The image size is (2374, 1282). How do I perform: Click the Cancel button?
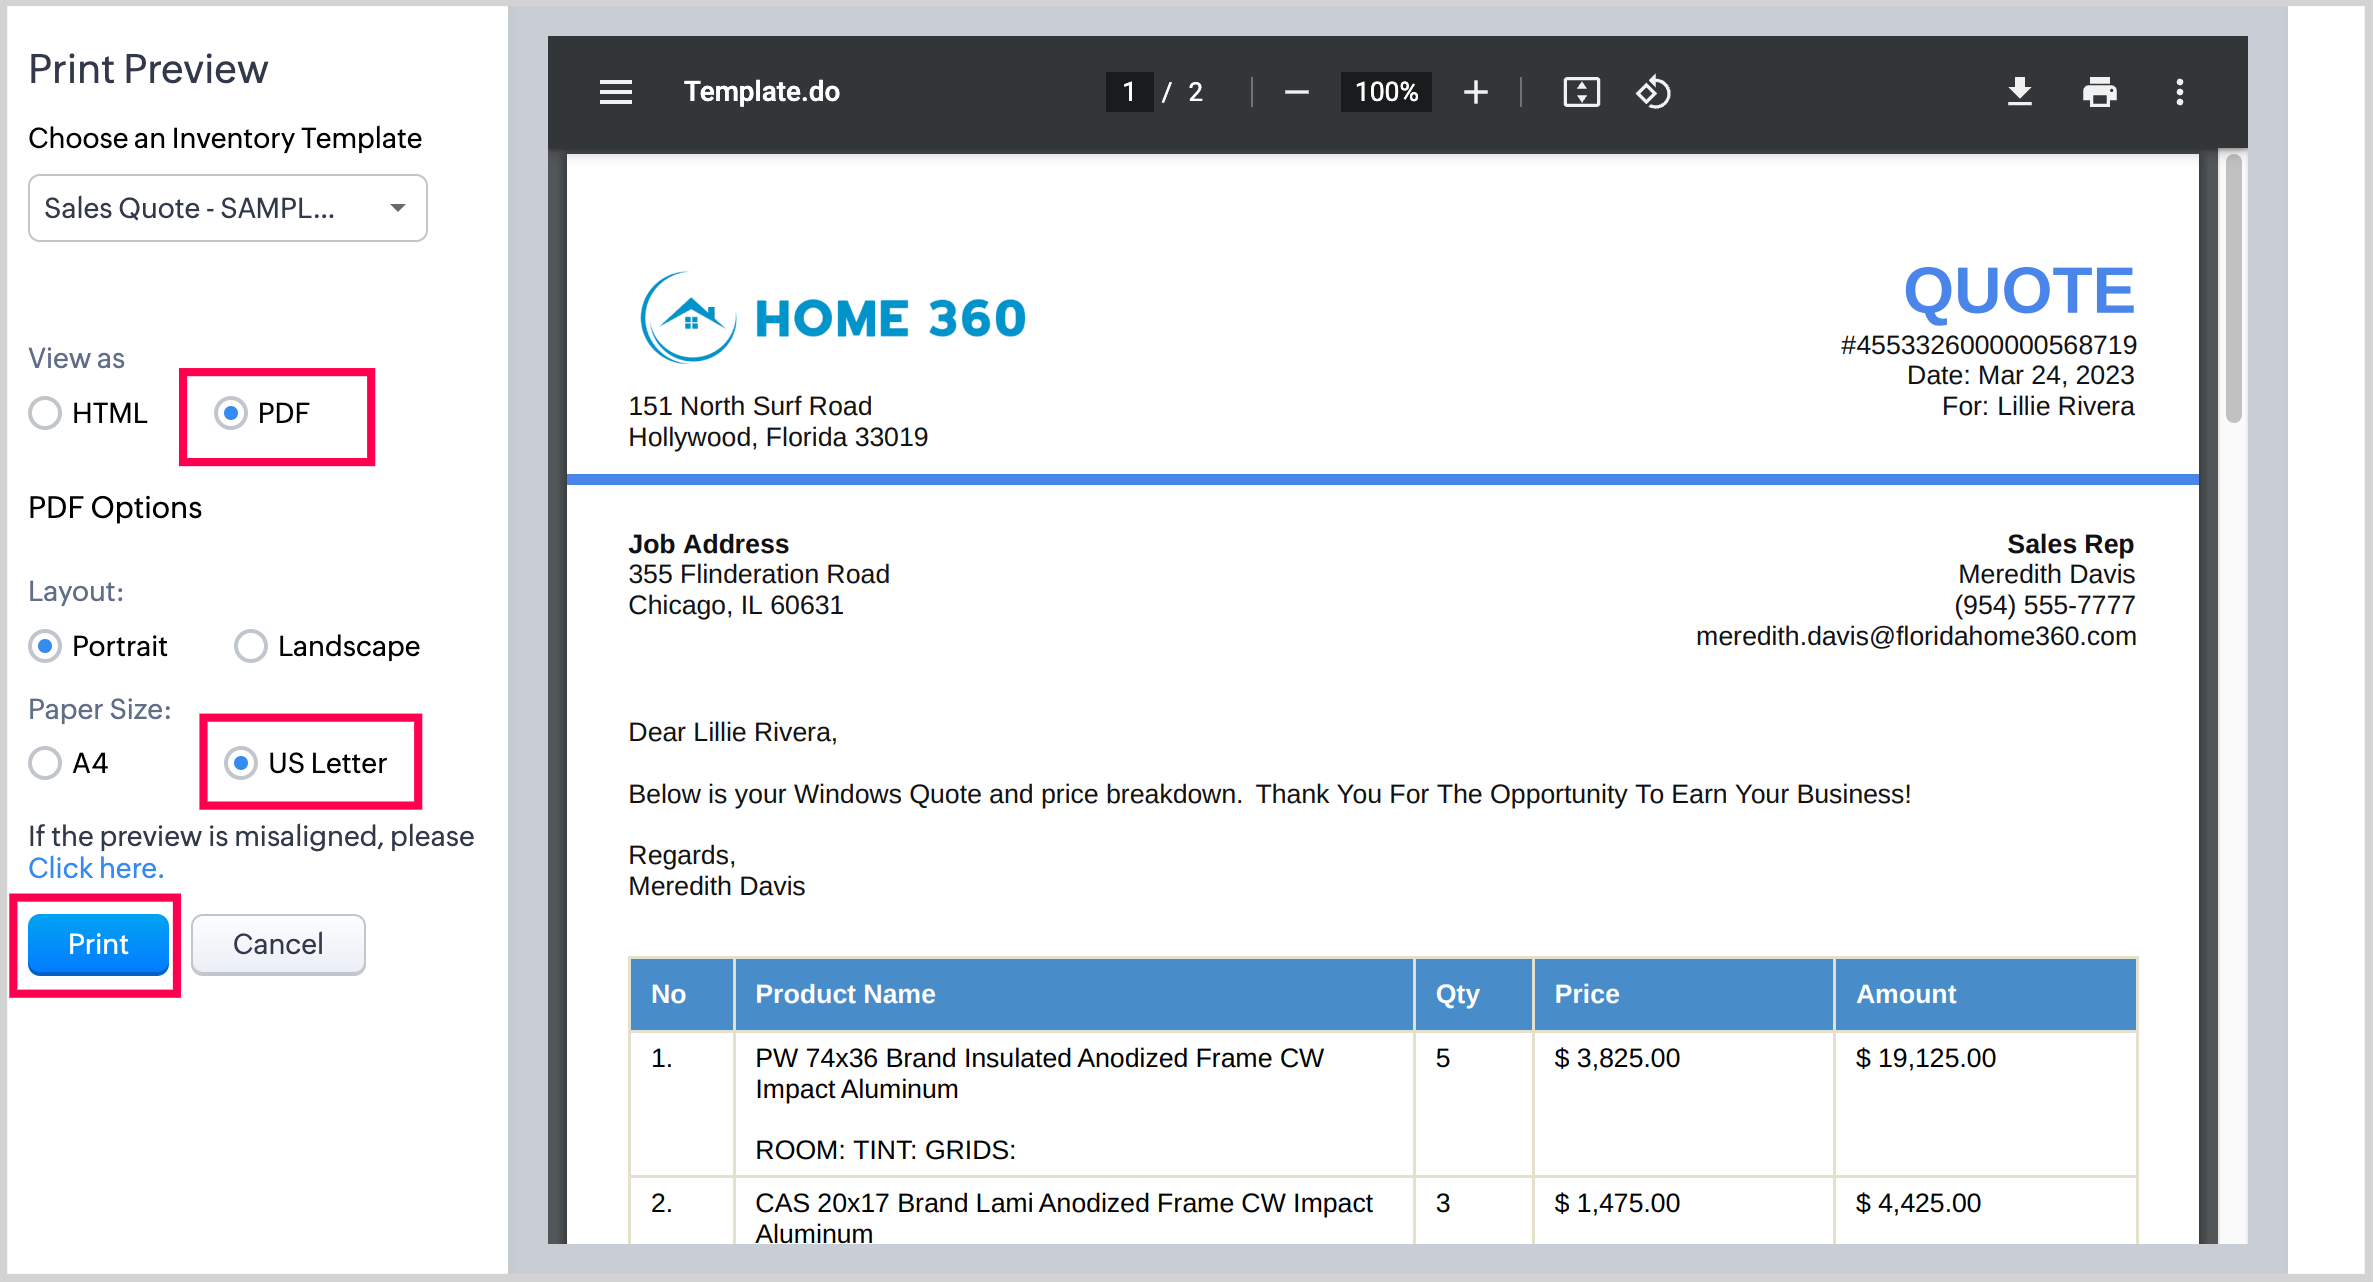278,944
